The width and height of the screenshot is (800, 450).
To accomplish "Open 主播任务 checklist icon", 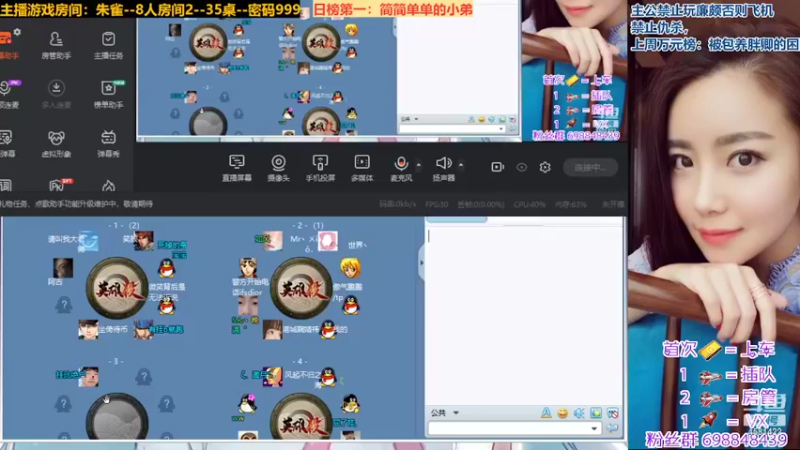I will 108,45.
